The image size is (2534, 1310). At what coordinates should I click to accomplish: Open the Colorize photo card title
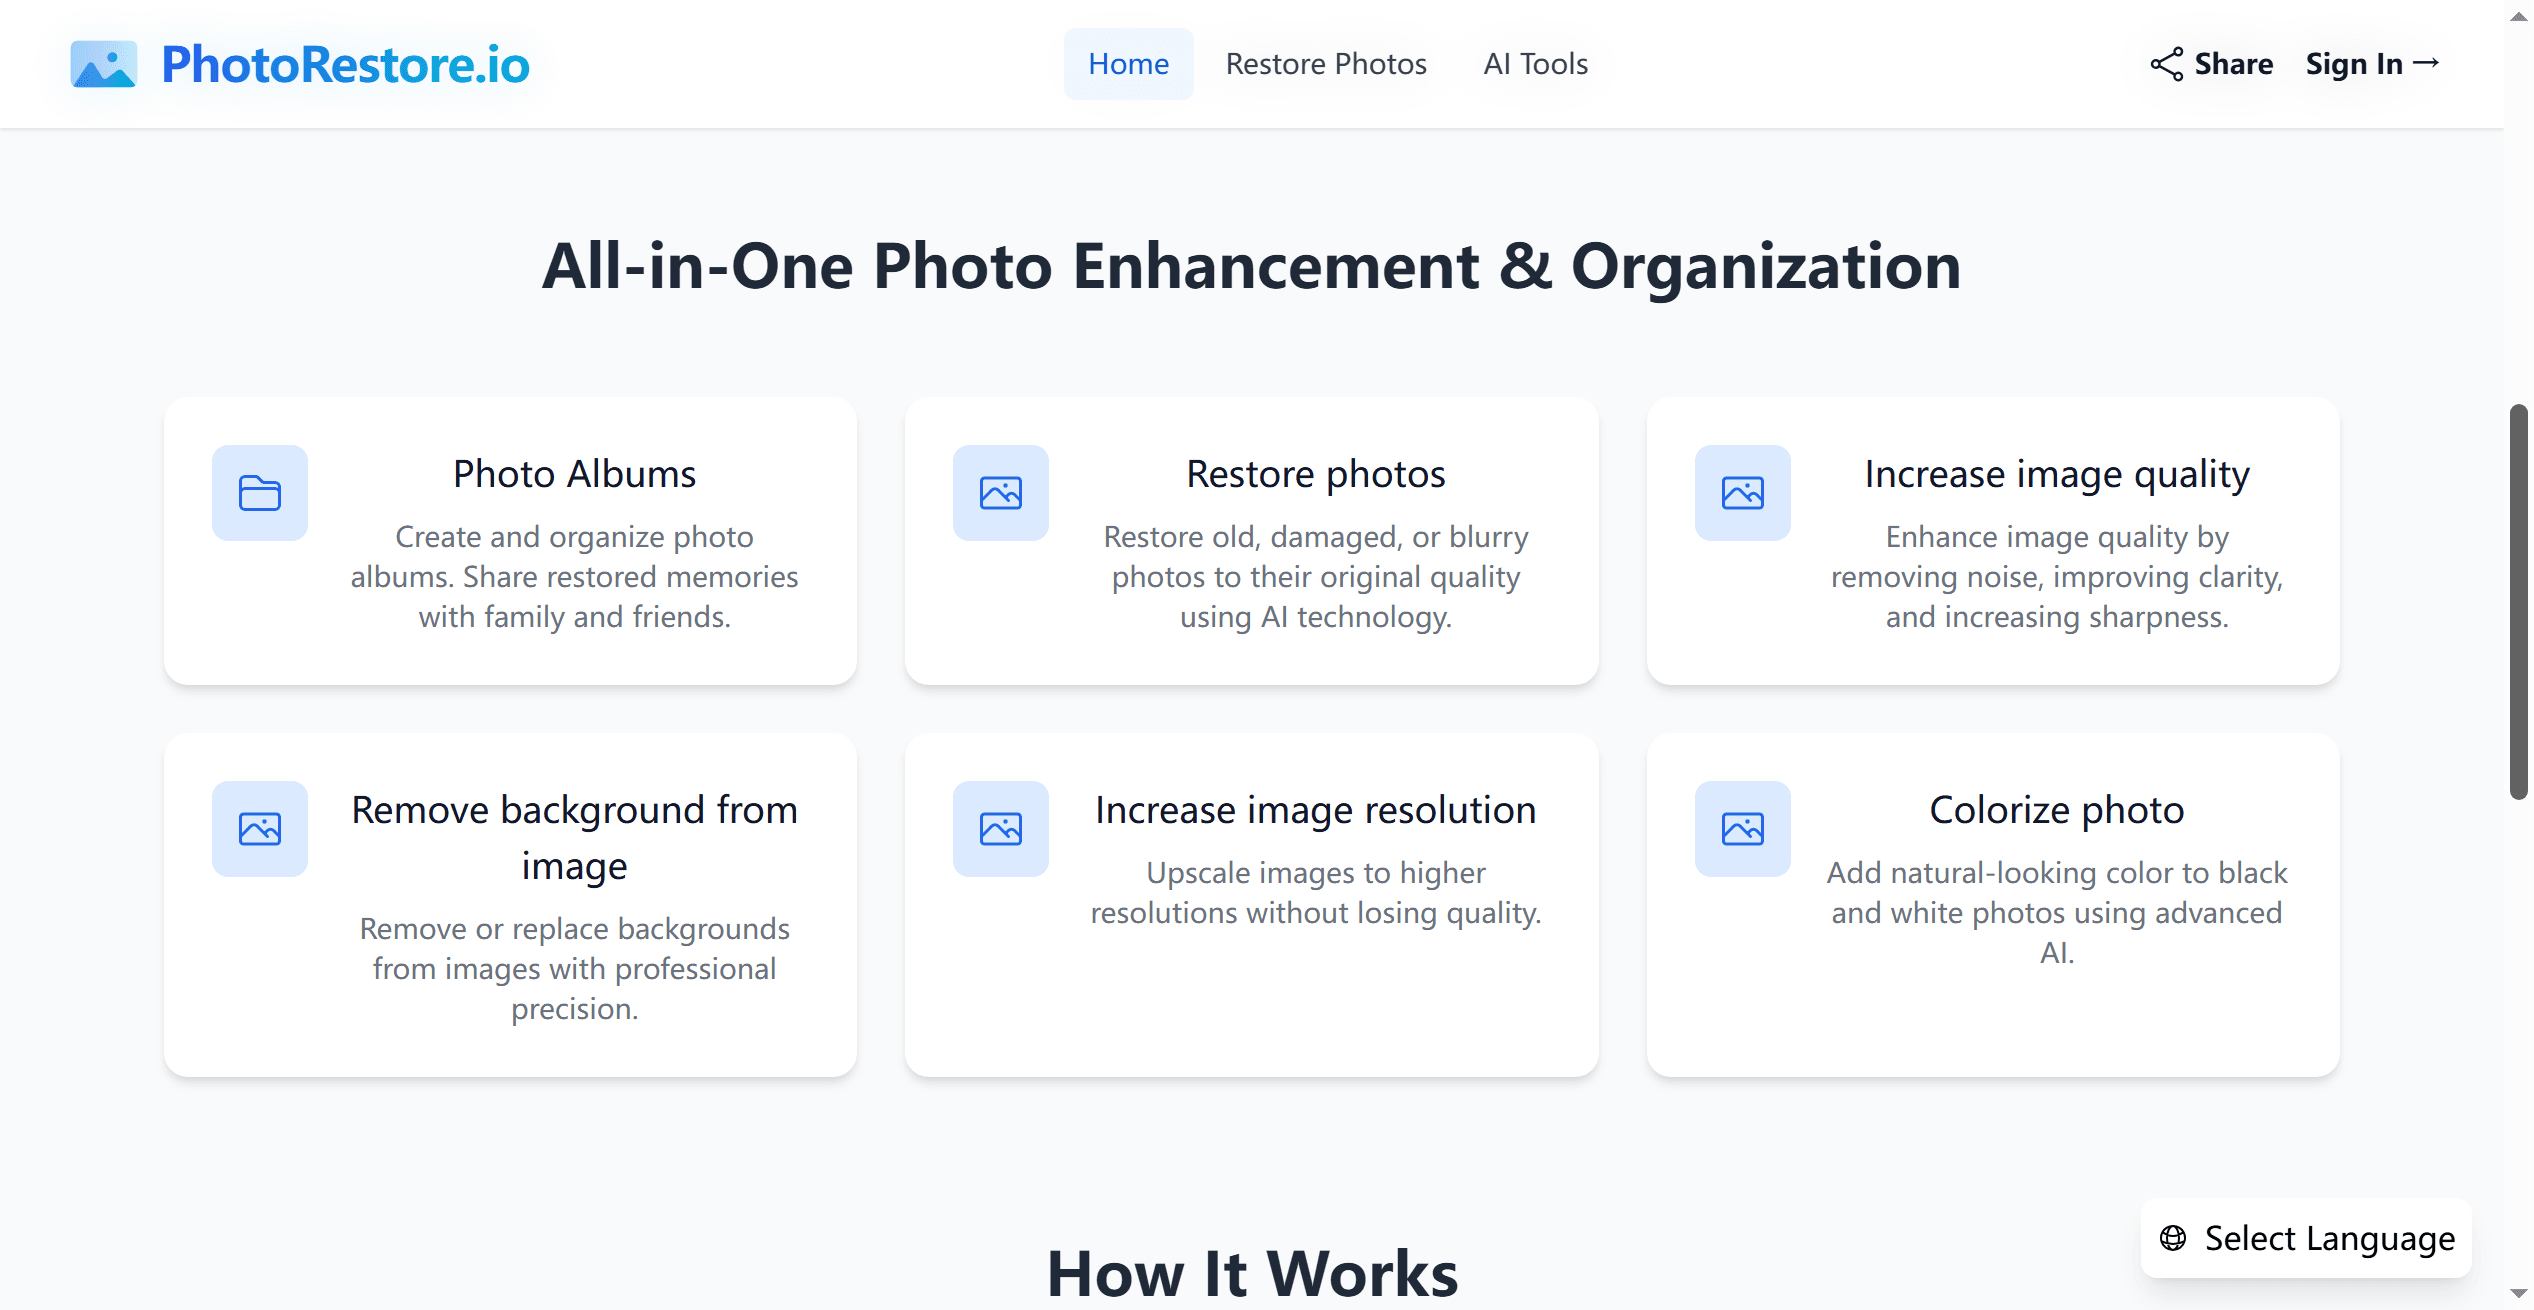pos(2056,810)
